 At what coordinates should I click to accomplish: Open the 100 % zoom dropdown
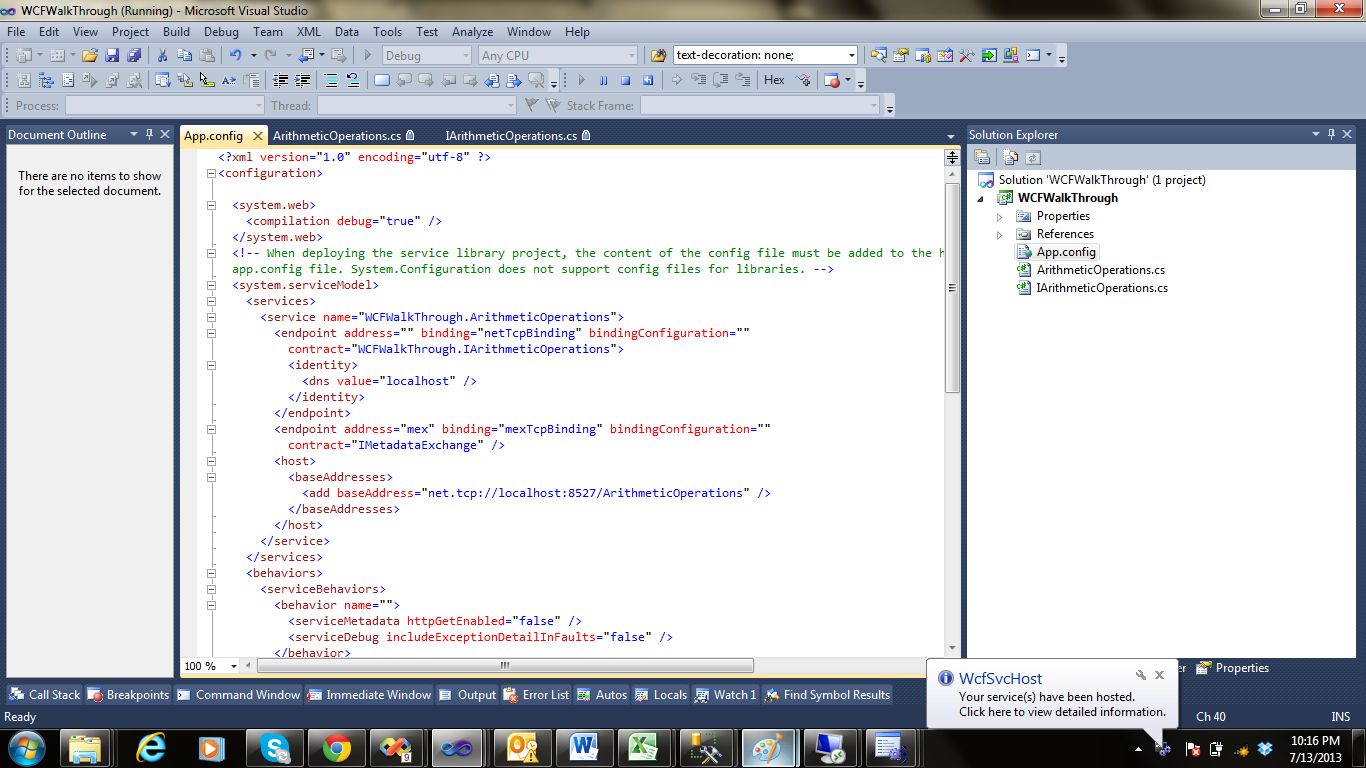pyautogui.click(x=234, y=666)
